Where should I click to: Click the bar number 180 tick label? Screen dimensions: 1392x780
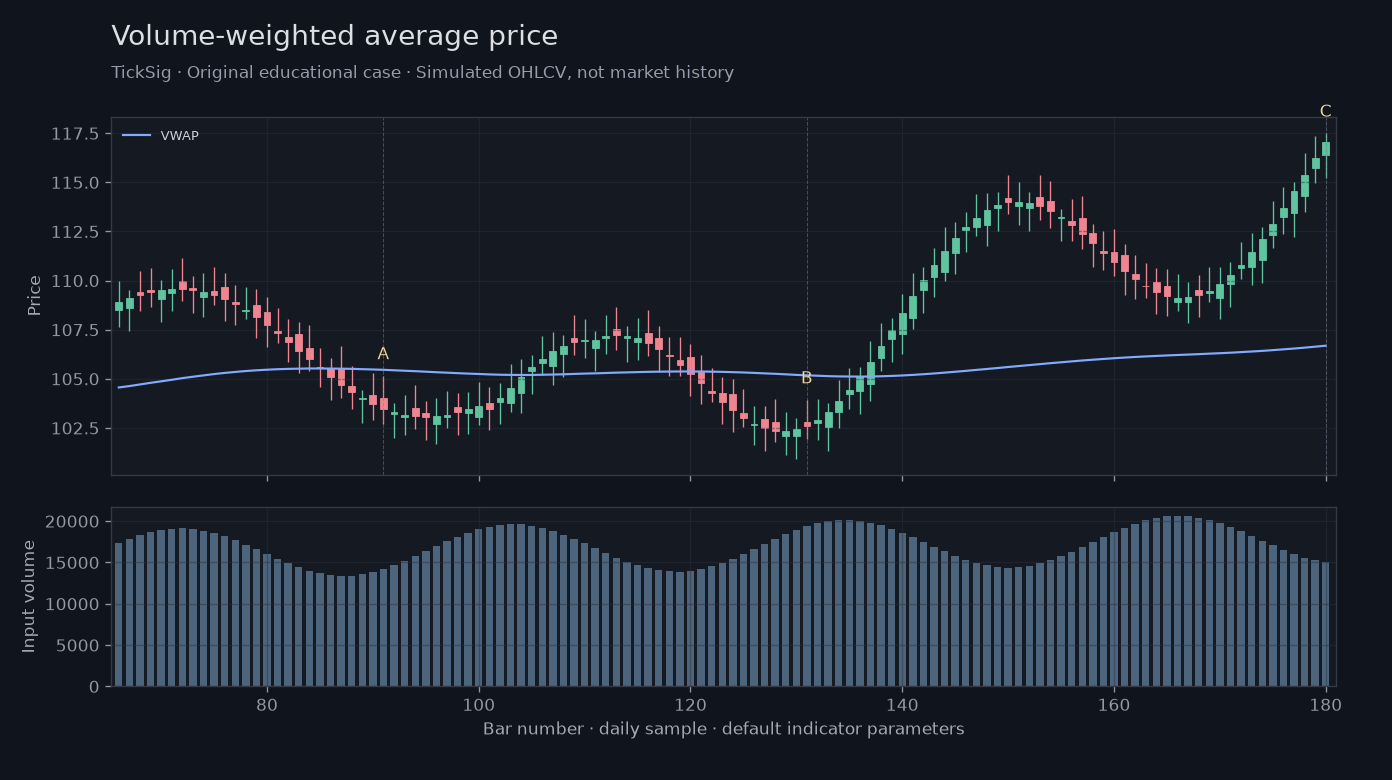pos(1326,703)
